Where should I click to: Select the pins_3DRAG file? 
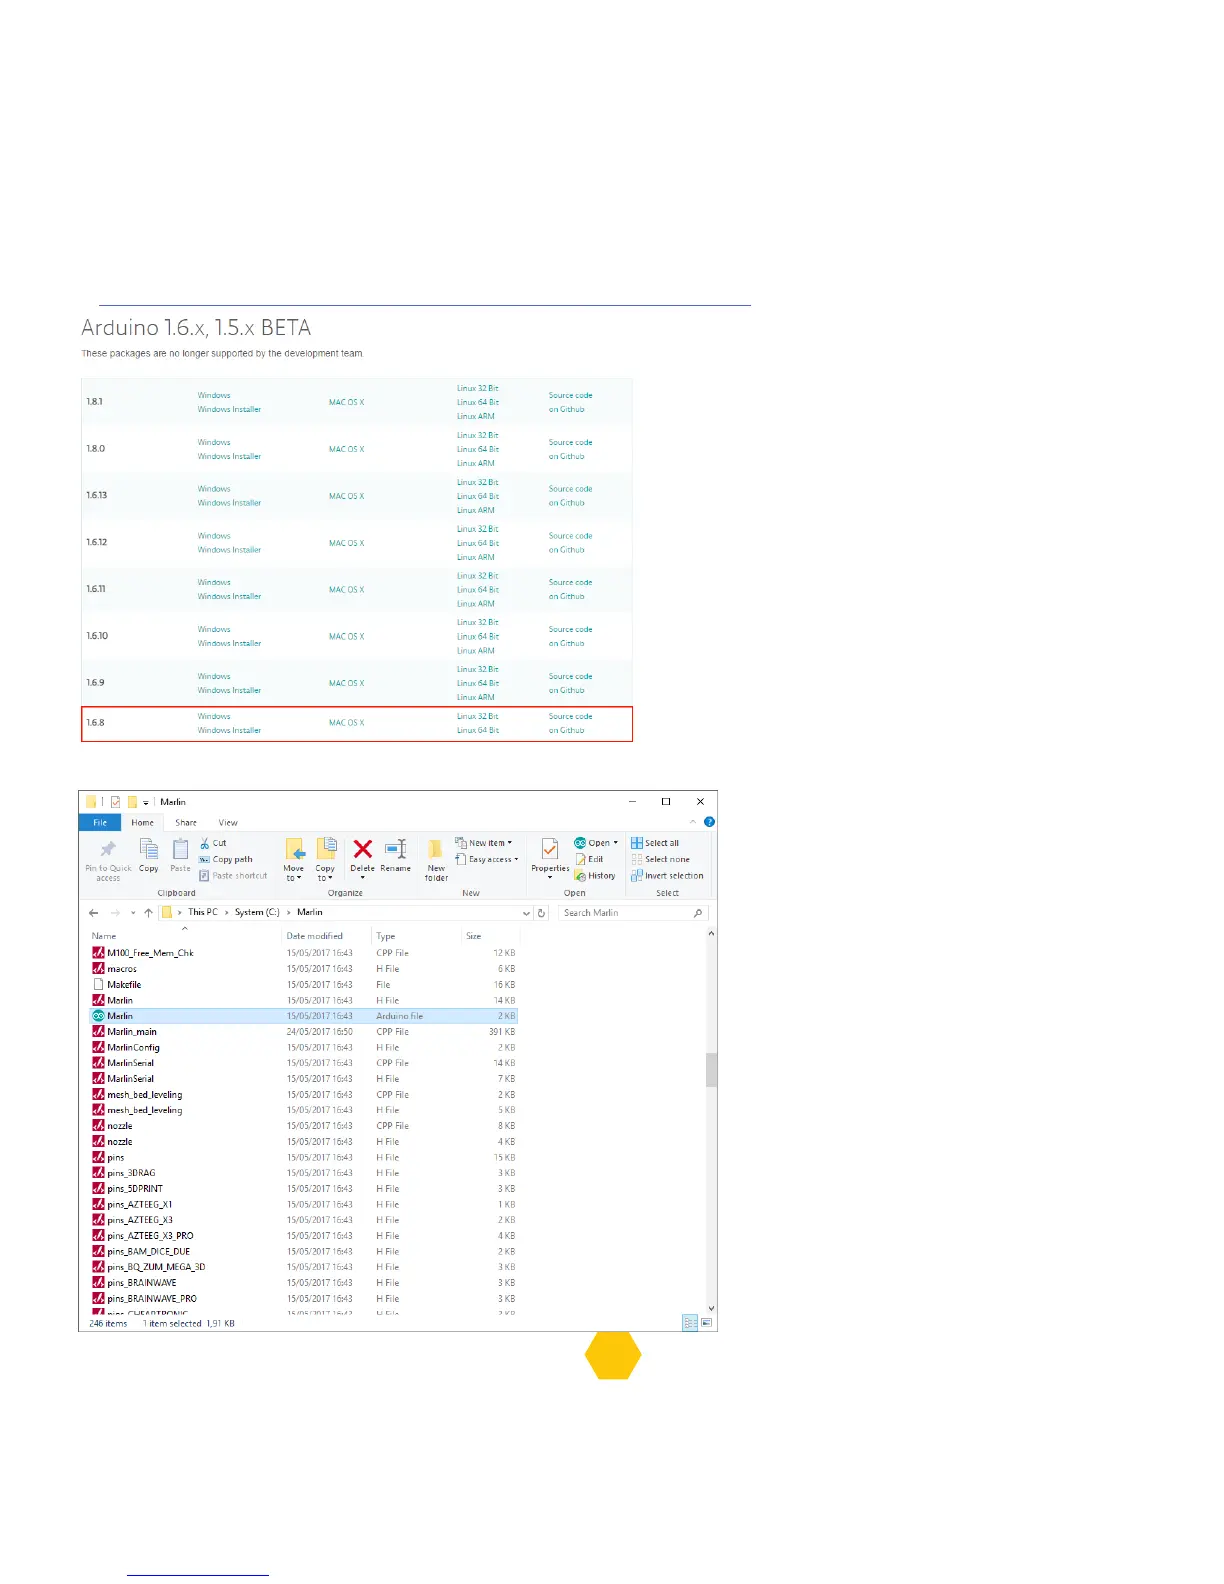click(x=304, y=1173)
